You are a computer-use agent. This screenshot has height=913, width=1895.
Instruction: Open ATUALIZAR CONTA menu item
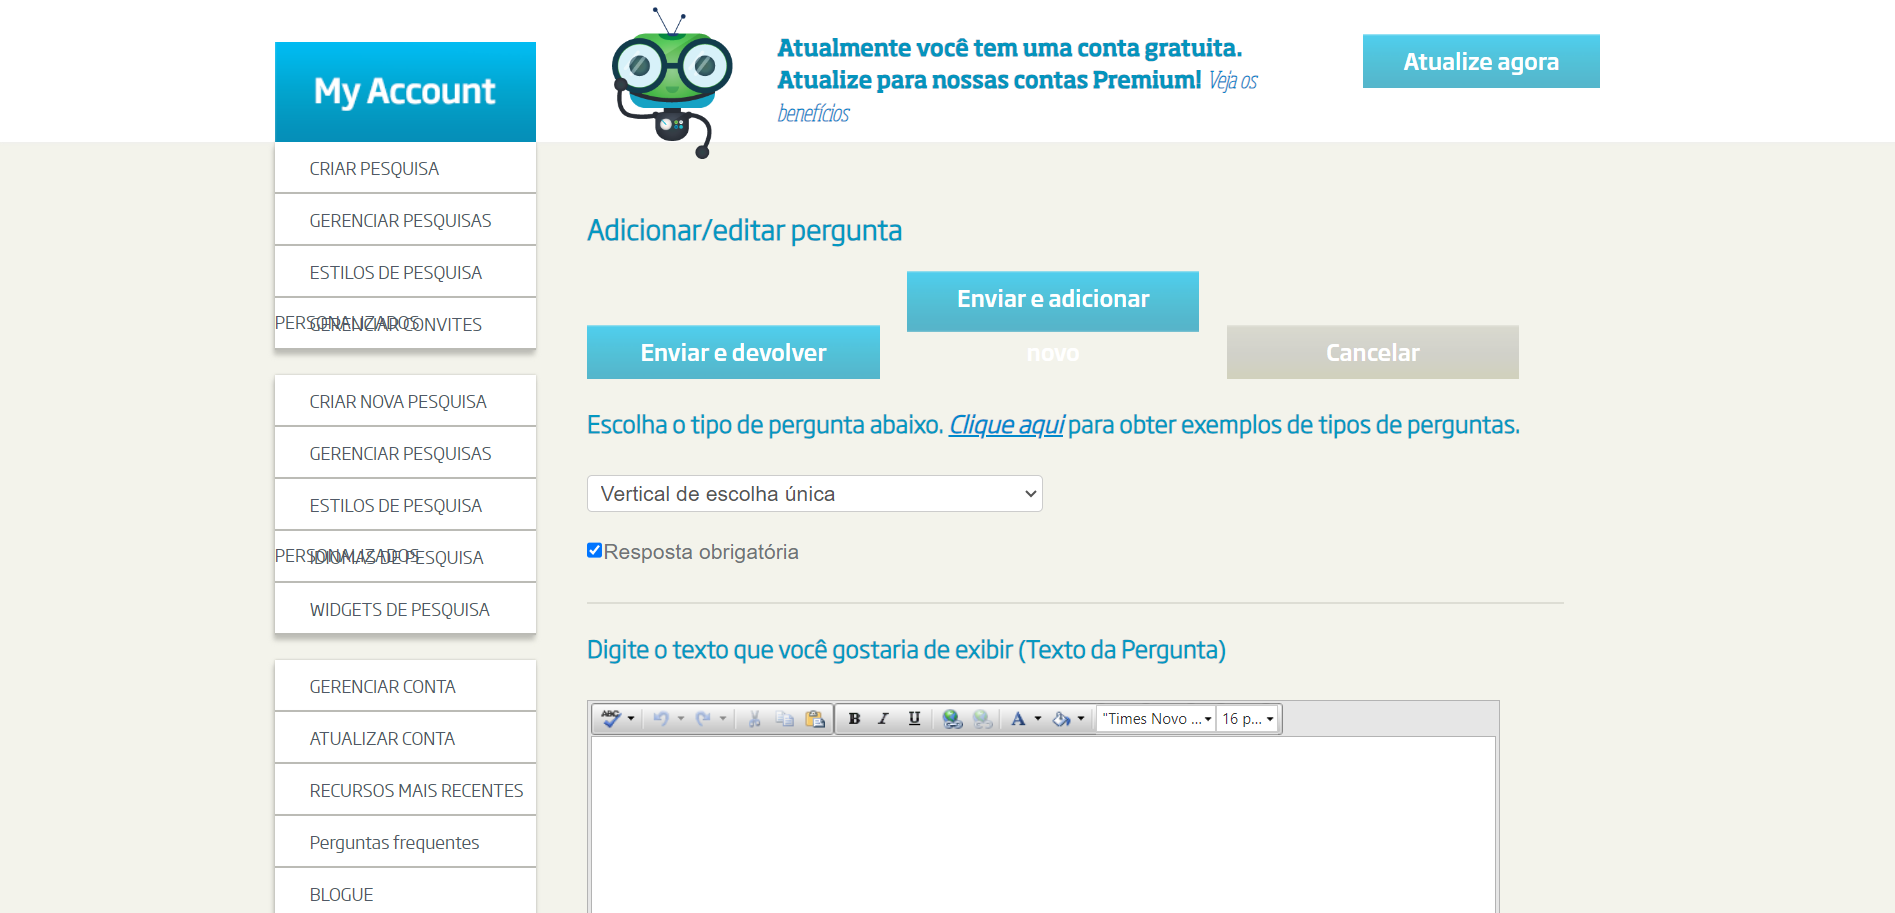(405, 738)
